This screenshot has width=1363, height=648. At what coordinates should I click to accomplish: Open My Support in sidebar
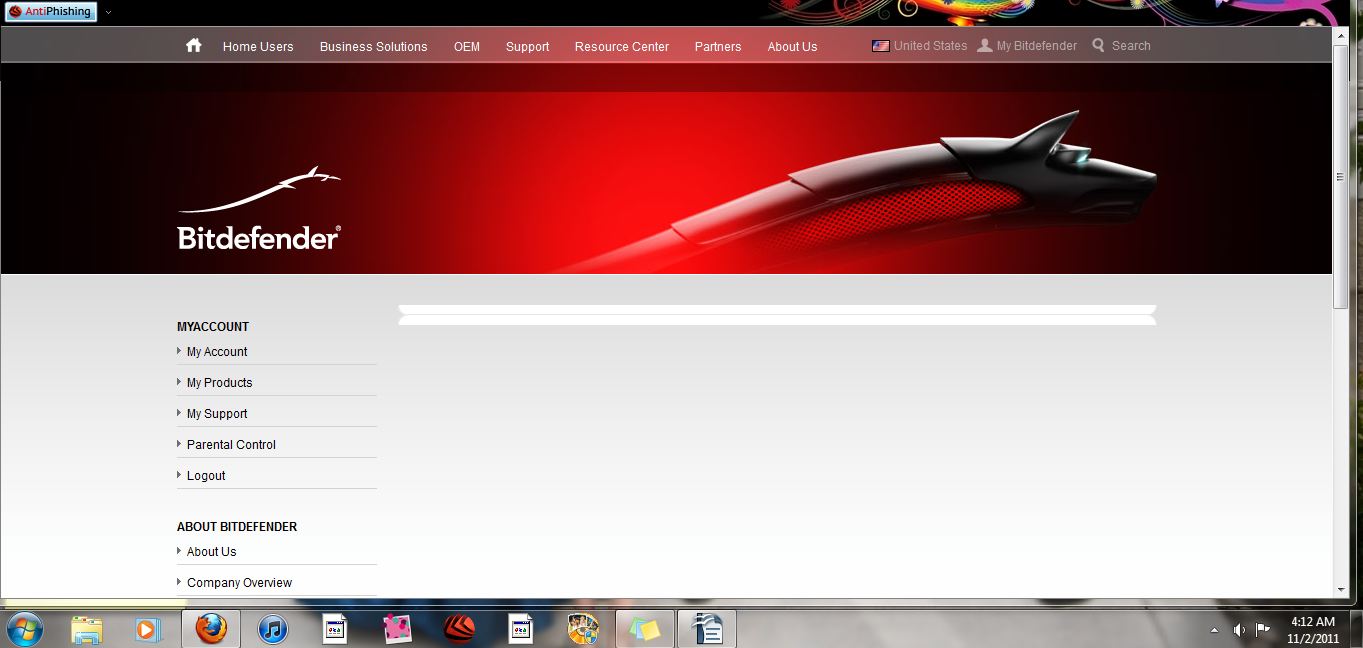coord(217,414)
